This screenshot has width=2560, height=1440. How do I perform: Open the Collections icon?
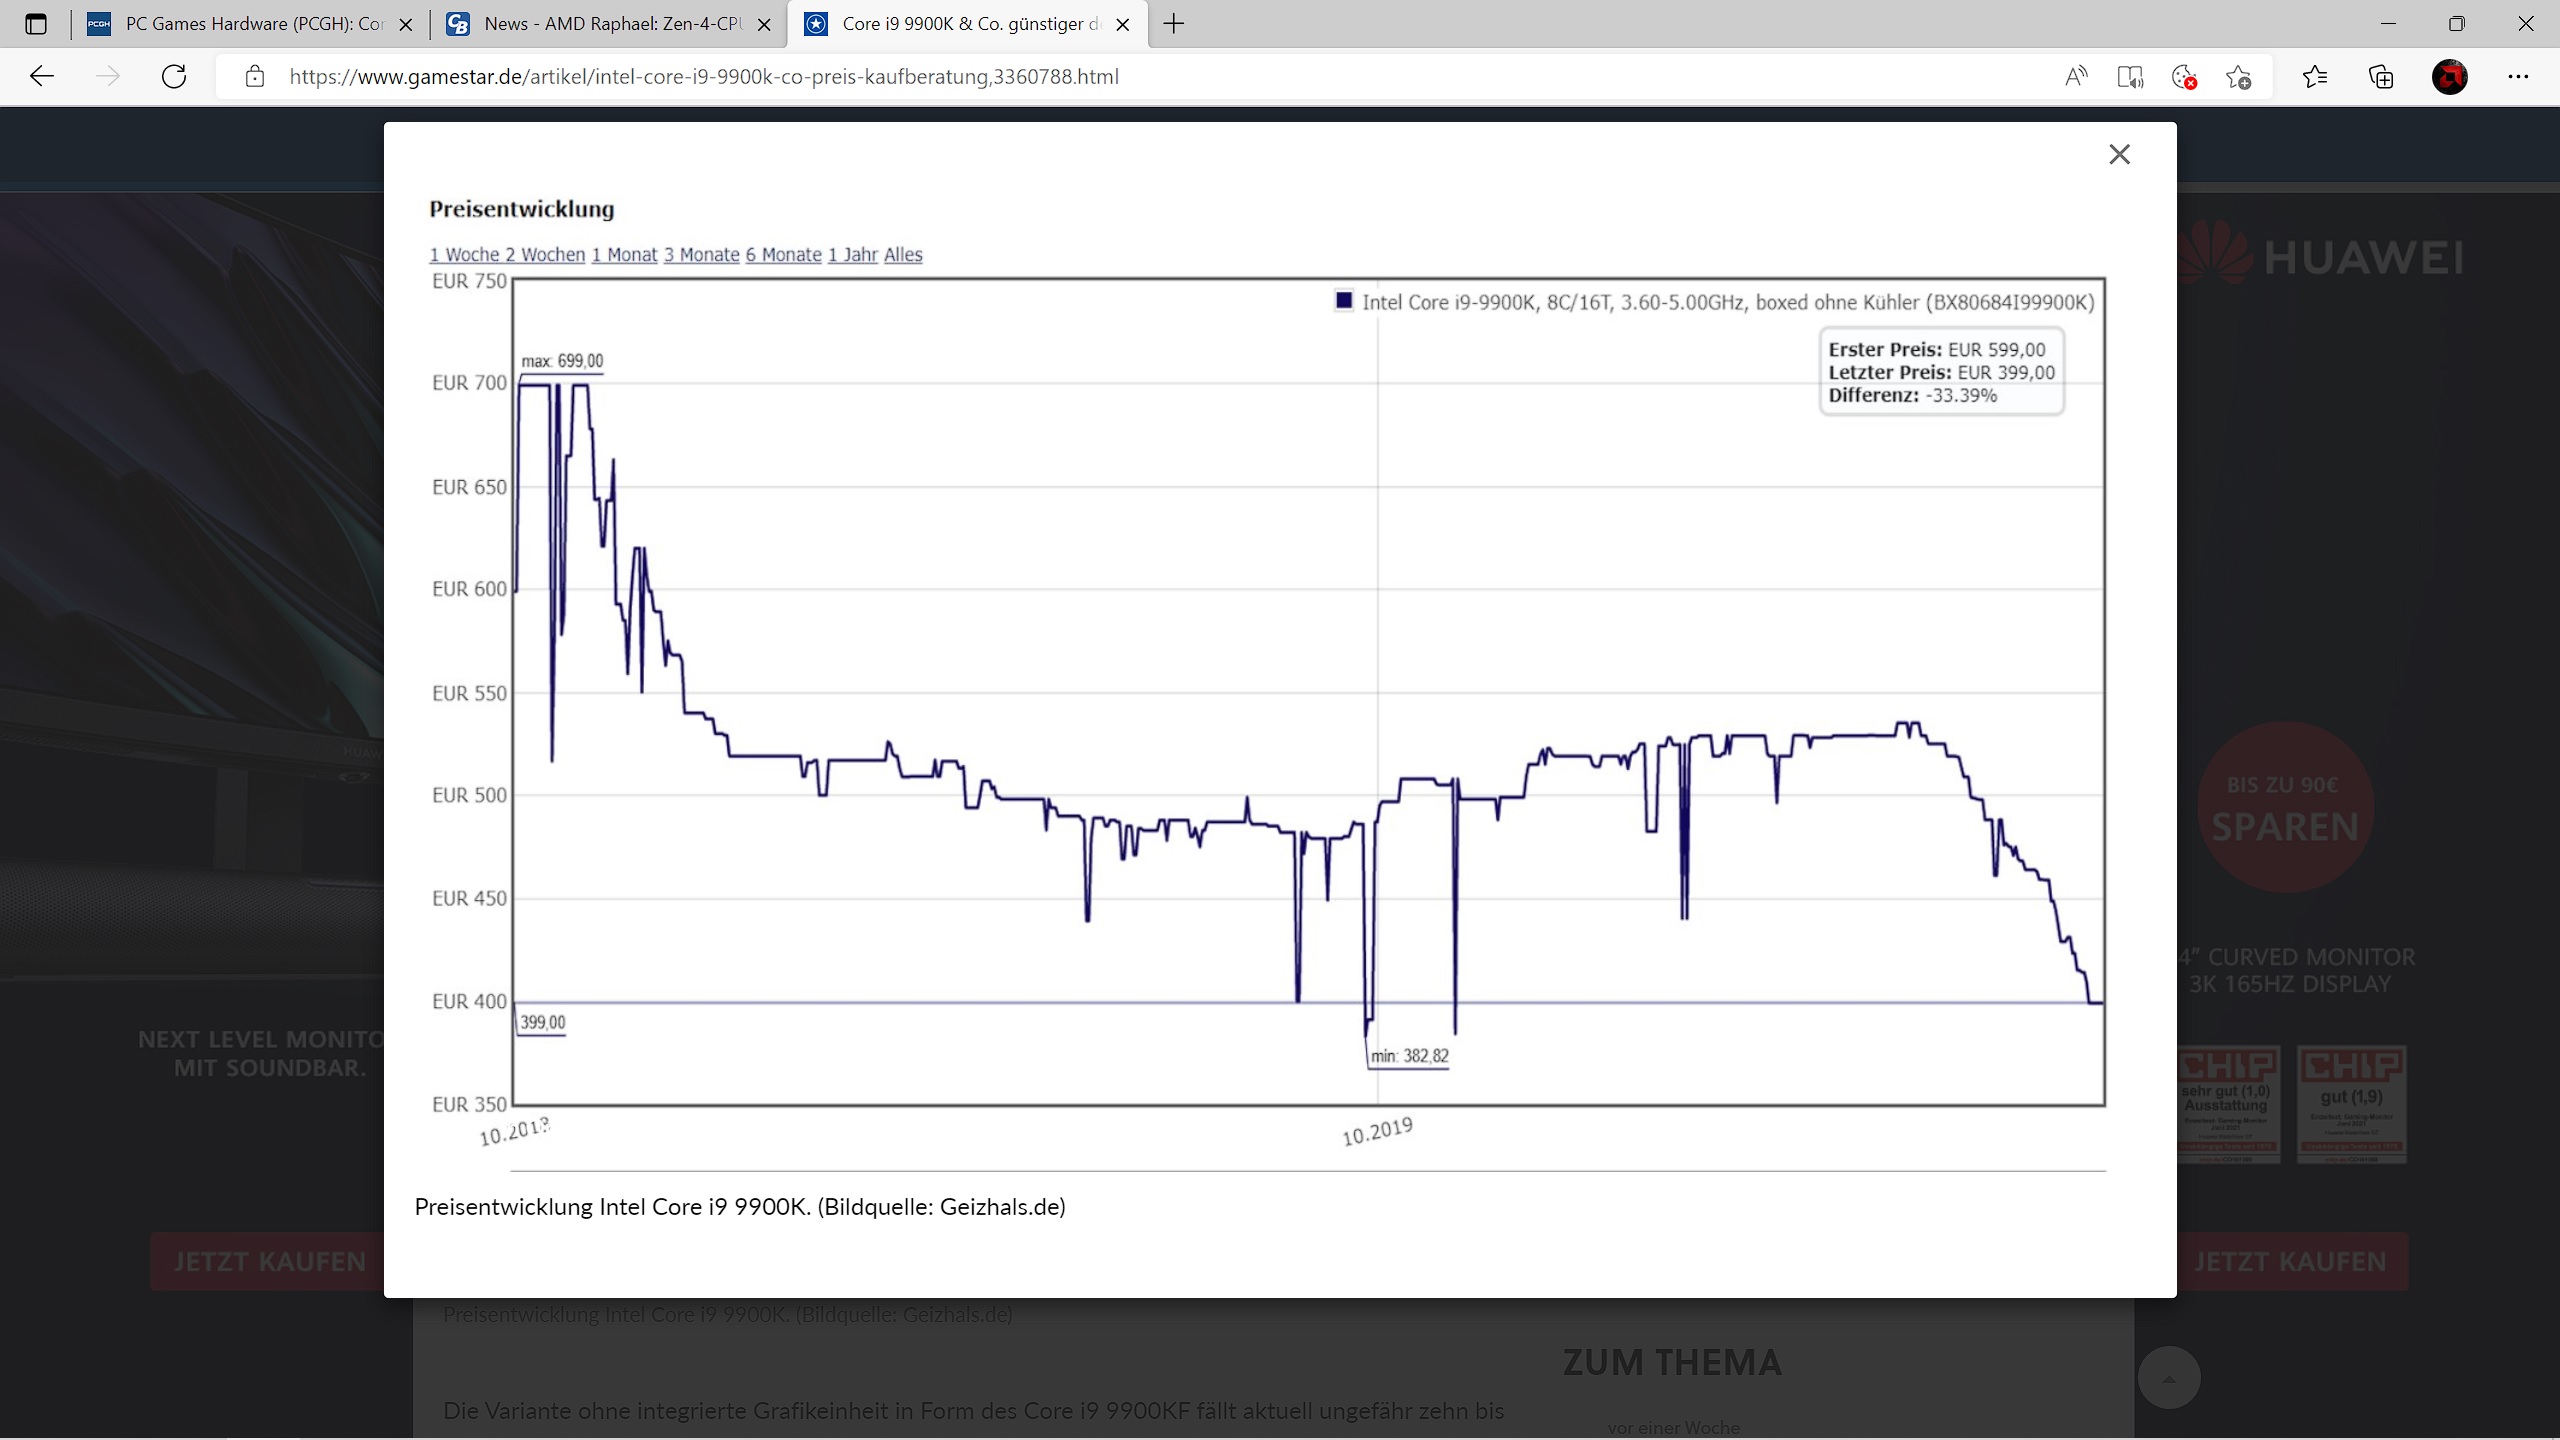pyautogui.click(x=2381, y=77)
